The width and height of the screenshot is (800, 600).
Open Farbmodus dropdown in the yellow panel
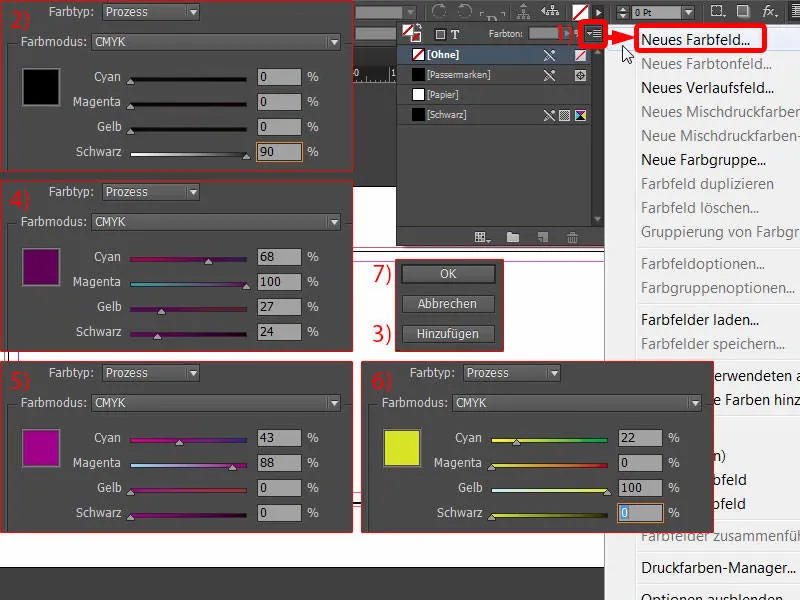click(577, 403)
